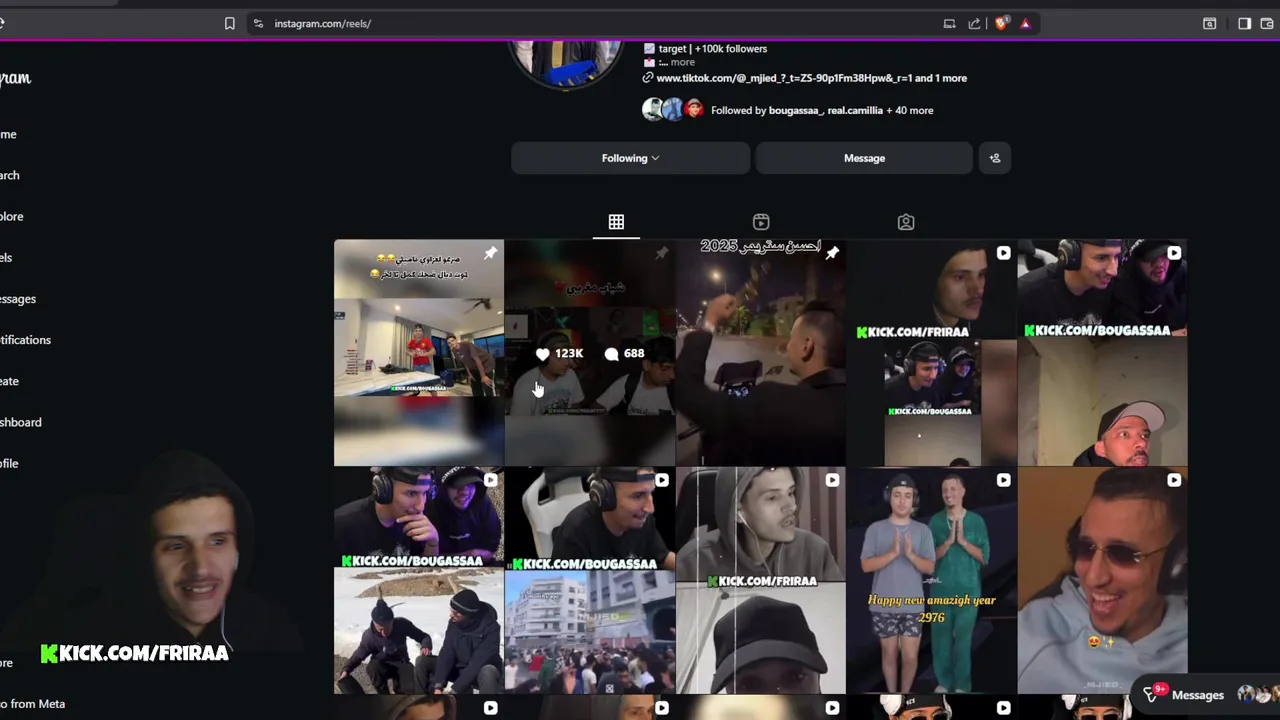
Task: Open the snow scene reel in the second row
Action: pos(419,581)
